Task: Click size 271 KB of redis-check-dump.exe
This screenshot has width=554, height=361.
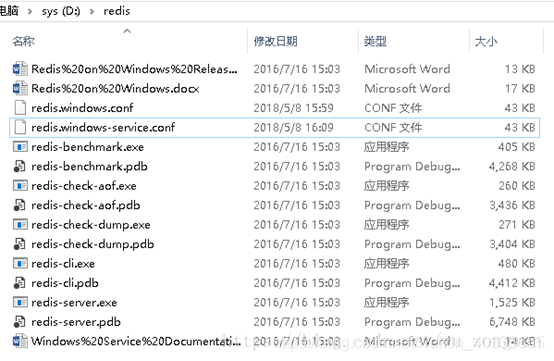Action: coord(517,224)
